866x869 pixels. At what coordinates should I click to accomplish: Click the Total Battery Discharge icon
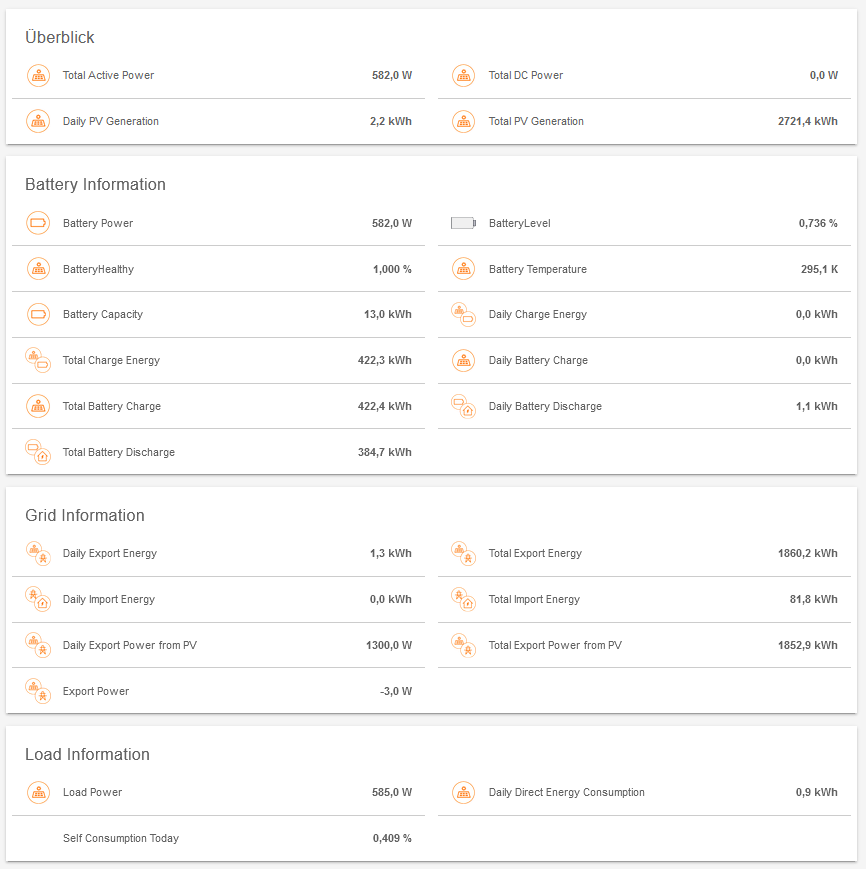coord(38,452)
